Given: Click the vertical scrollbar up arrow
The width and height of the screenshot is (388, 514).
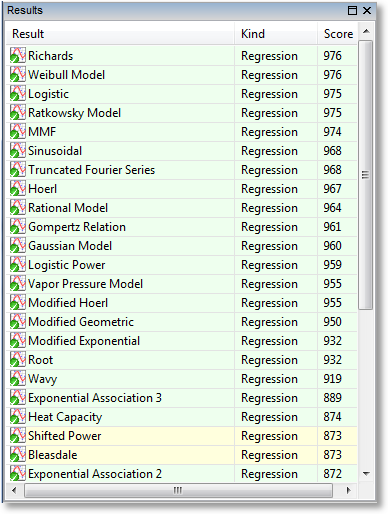Looking at the screenshot, I should coord(366,31).
